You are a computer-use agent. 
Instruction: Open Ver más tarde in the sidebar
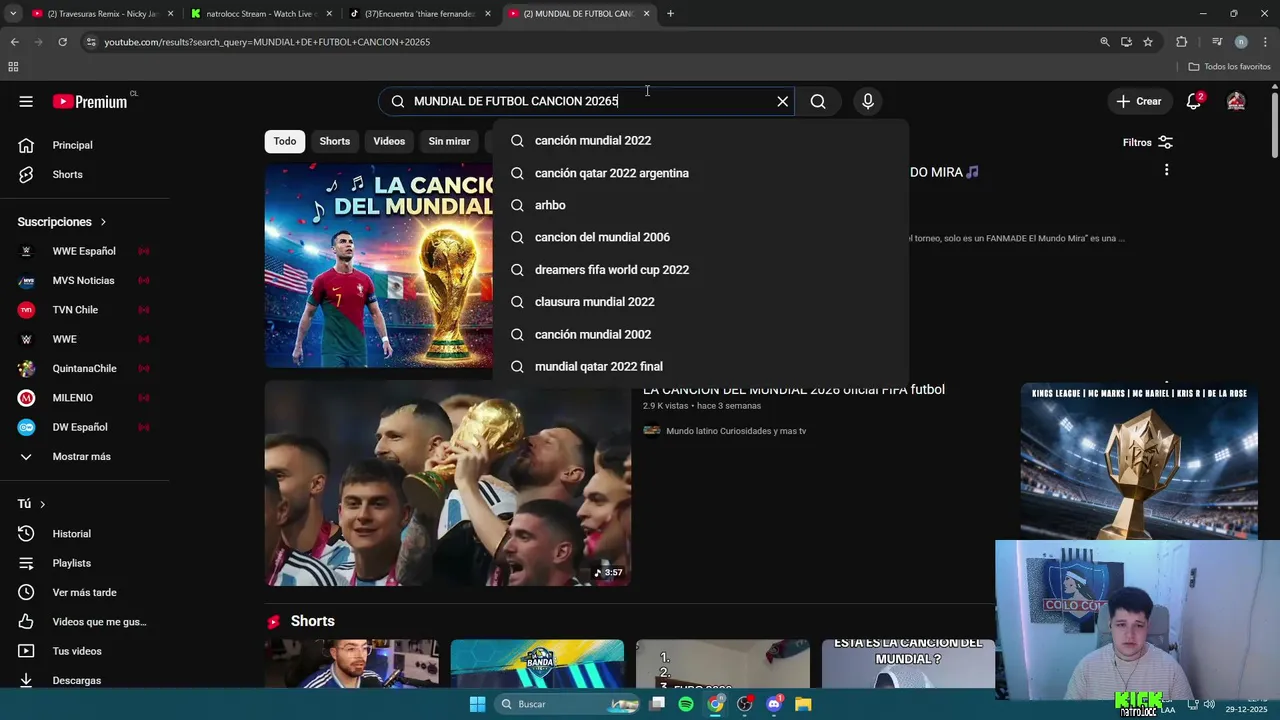[85, 592]
